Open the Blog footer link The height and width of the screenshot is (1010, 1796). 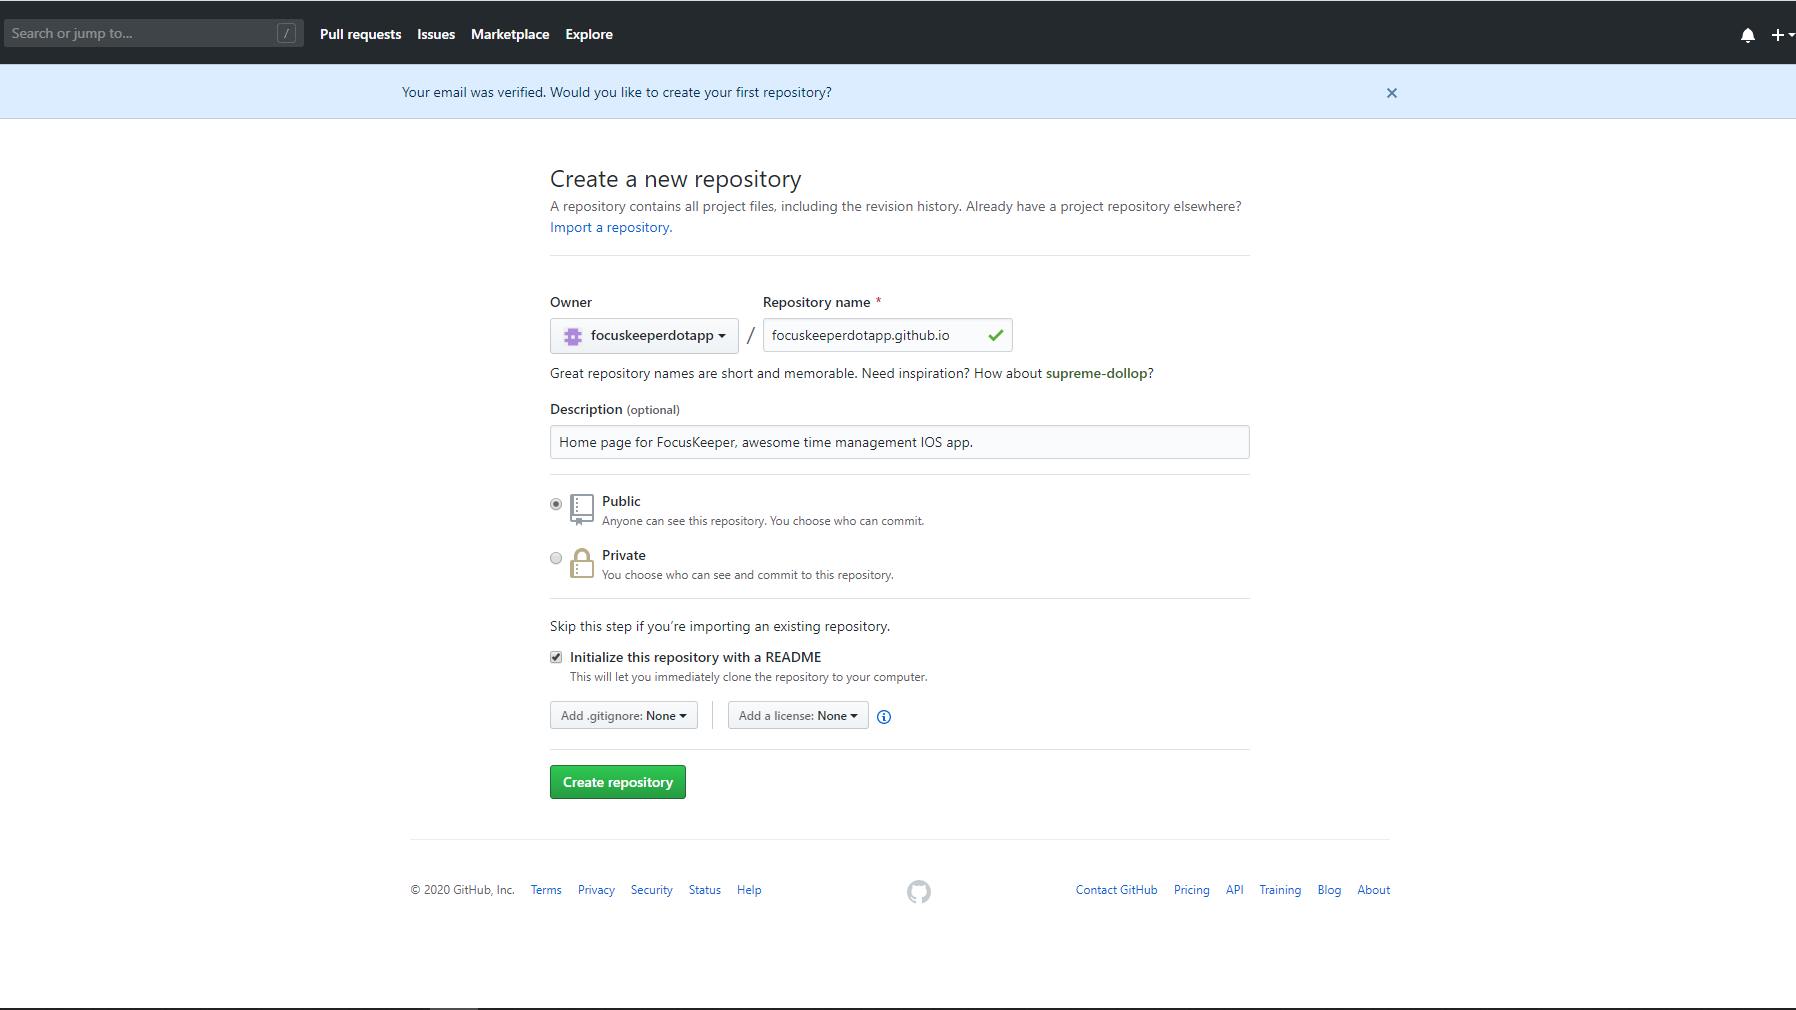(x=1329, y=890)
